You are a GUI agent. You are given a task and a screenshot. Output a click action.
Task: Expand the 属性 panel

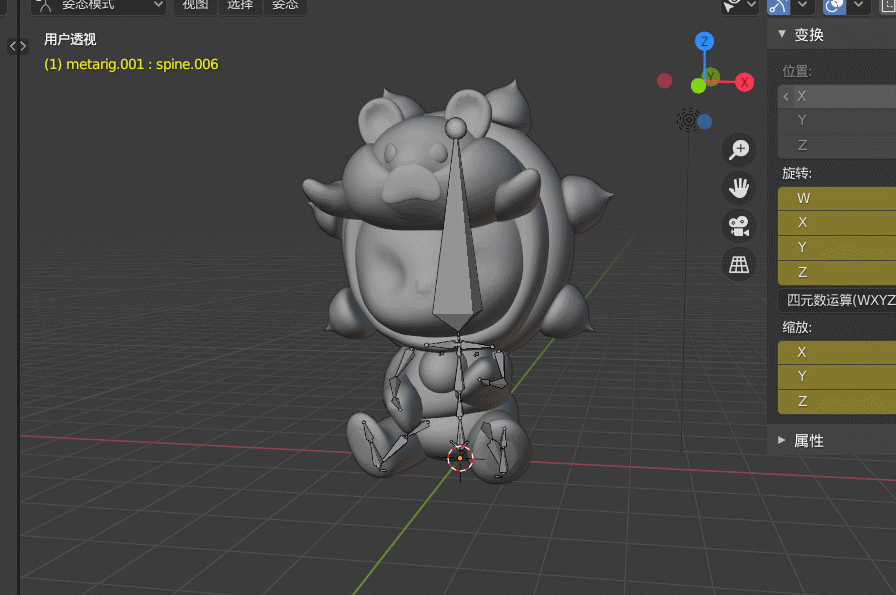(x=782, y=440)
